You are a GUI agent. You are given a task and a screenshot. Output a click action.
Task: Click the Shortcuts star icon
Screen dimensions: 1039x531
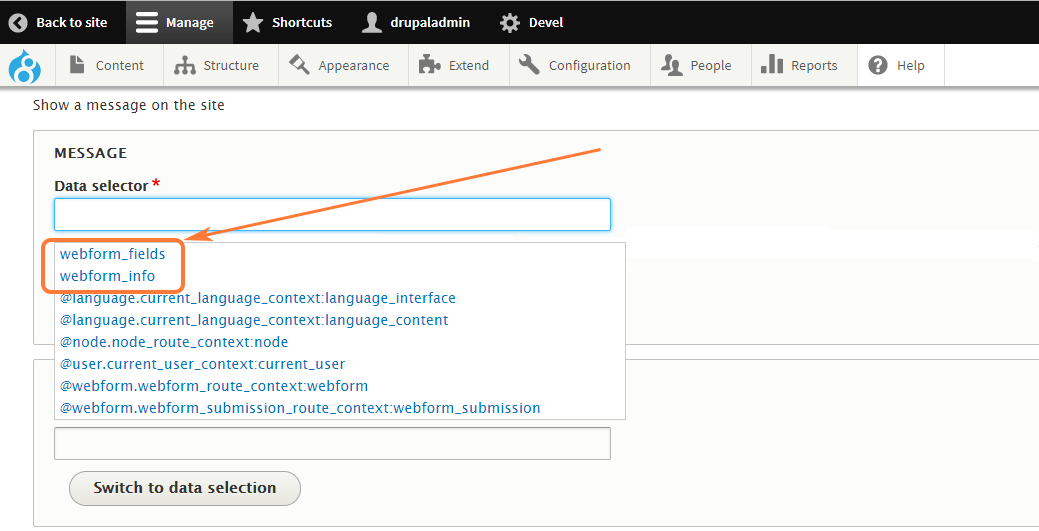coord(254,22)
